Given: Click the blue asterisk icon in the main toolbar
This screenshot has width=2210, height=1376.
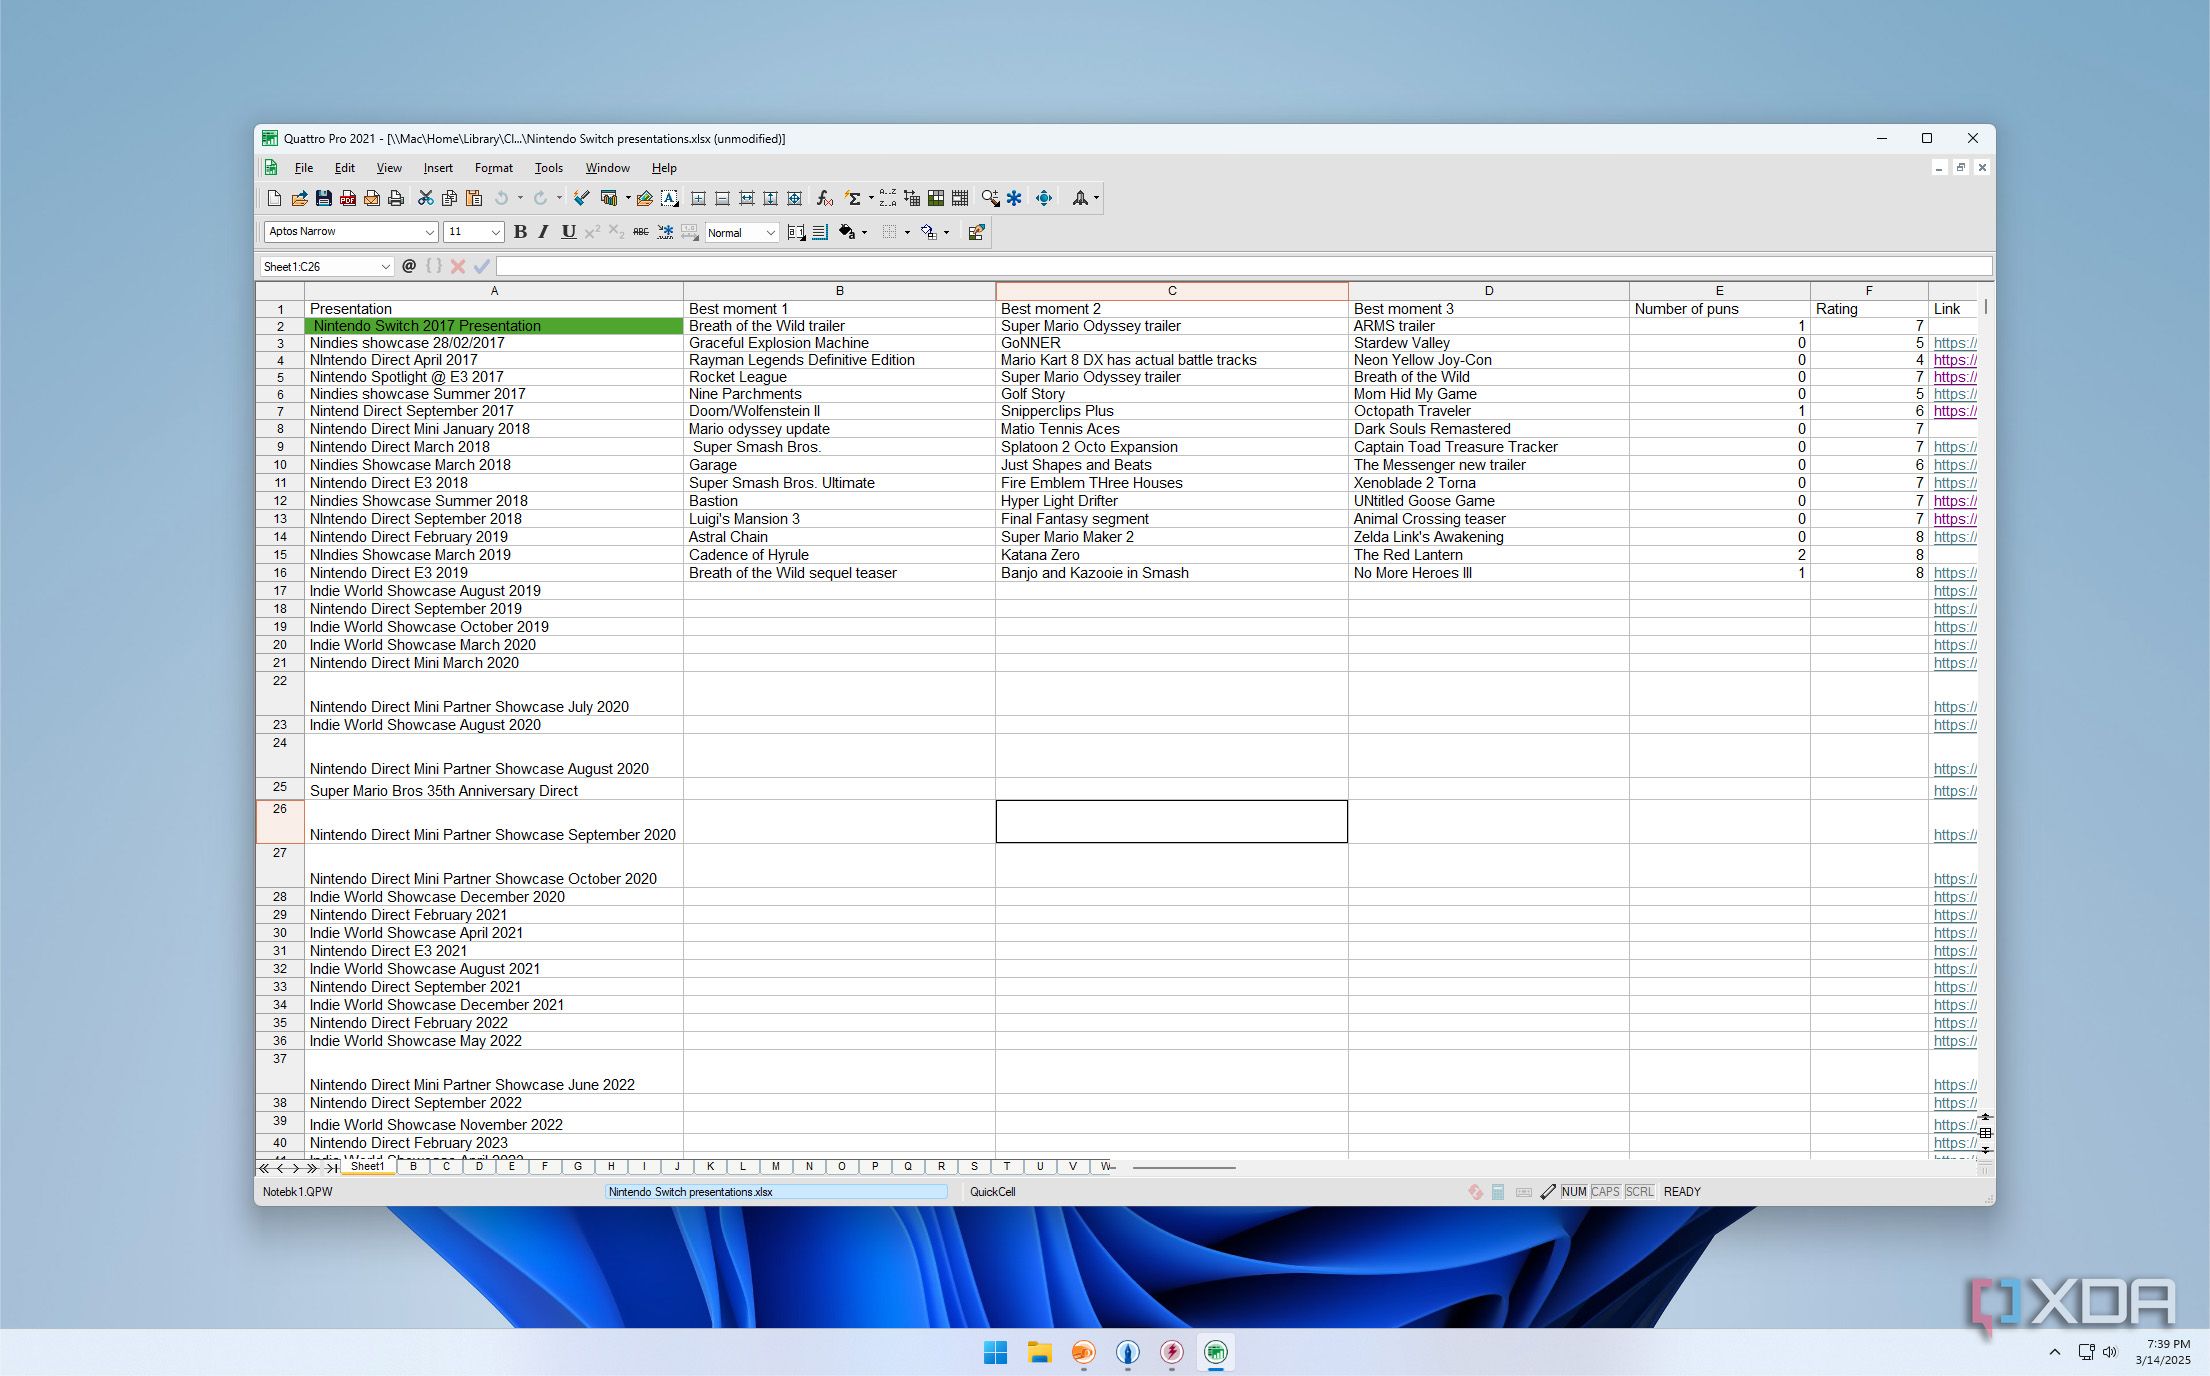Looking at the screenshot, I should click(1014, 198).
